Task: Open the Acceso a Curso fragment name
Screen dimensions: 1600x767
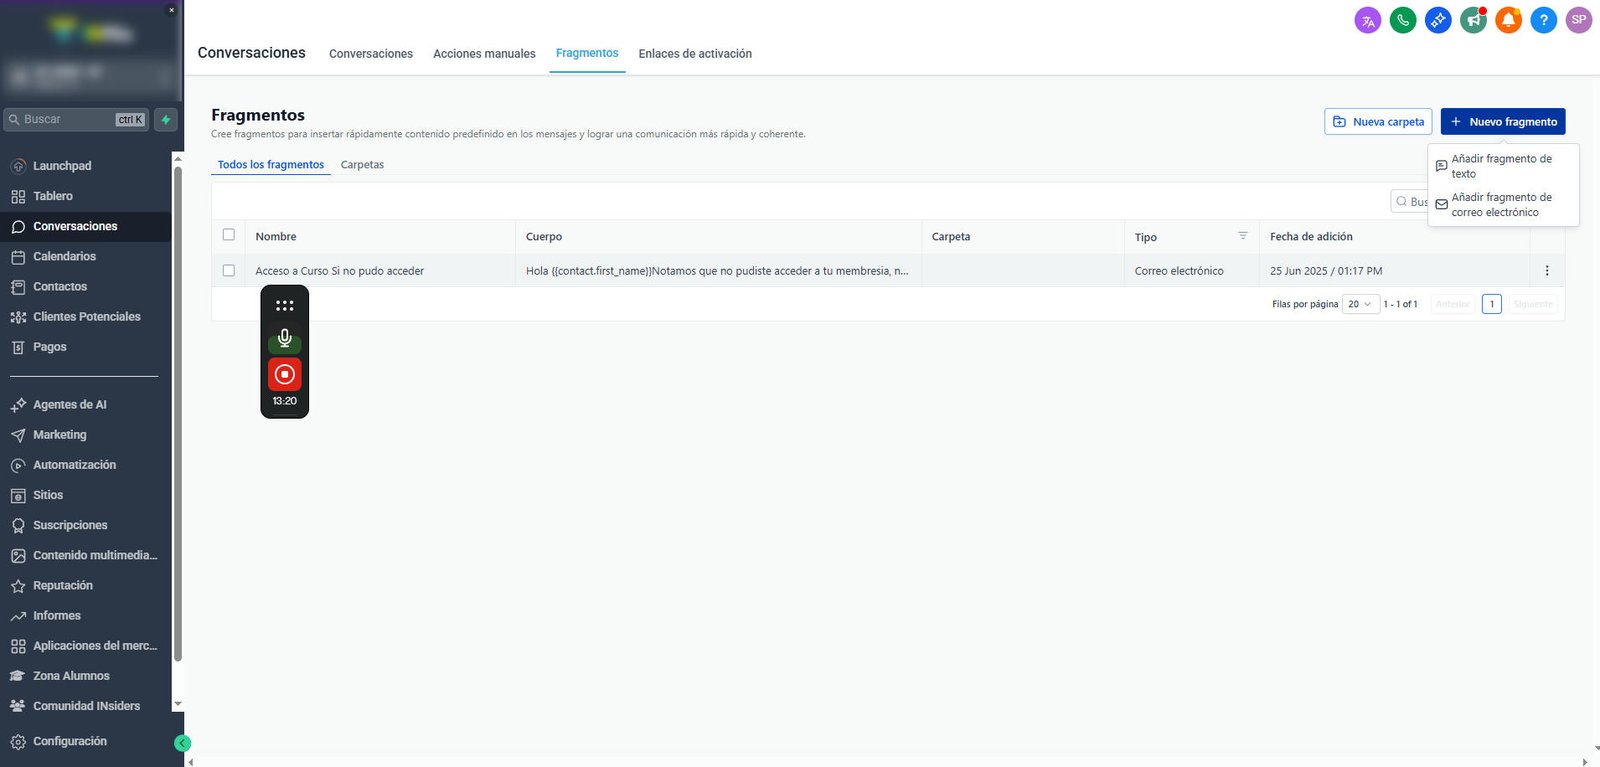Action: click(339, 271)
